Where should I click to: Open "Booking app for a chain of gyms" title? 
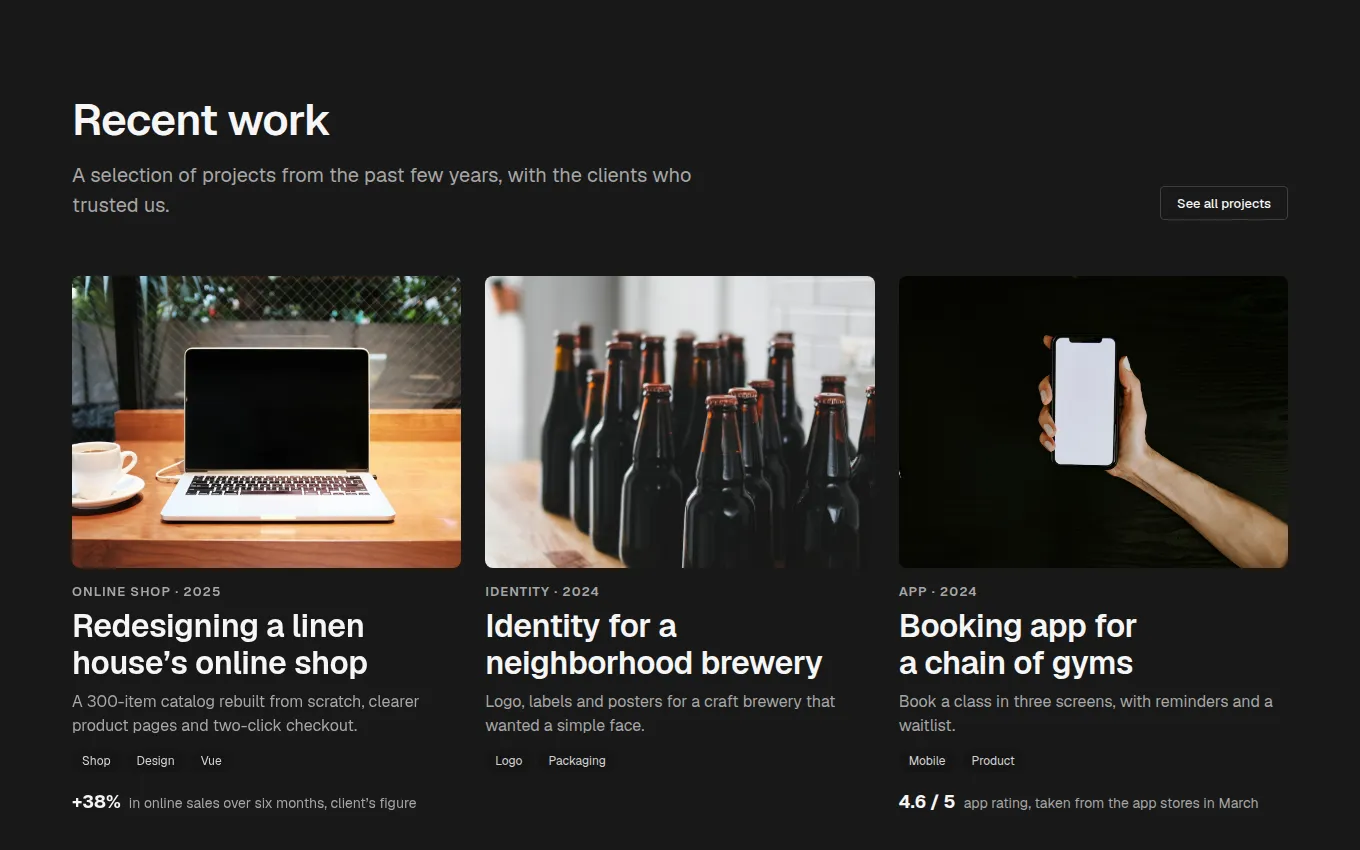(1018, 644)
